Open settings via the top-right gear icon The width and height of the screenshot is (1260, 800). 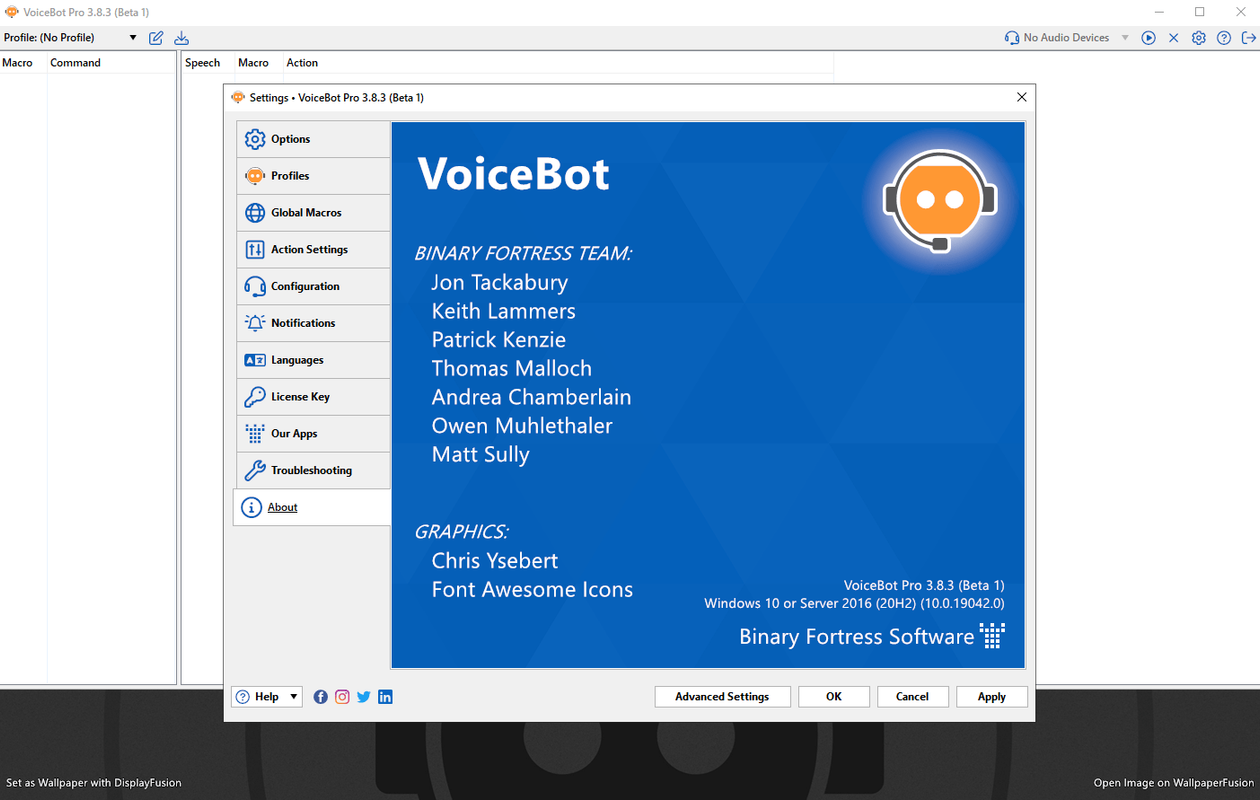[1199, 38]
